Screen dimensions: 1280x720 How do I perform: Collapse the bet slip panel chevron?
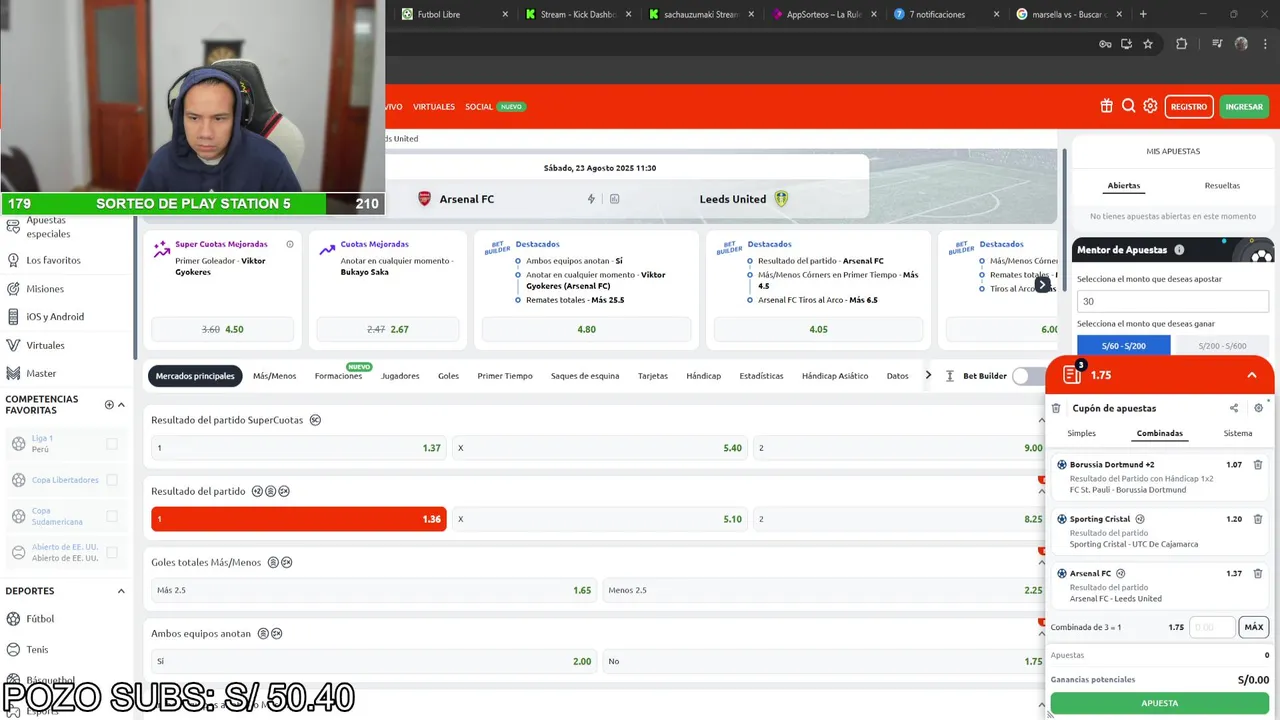[x=1251, y=375]
